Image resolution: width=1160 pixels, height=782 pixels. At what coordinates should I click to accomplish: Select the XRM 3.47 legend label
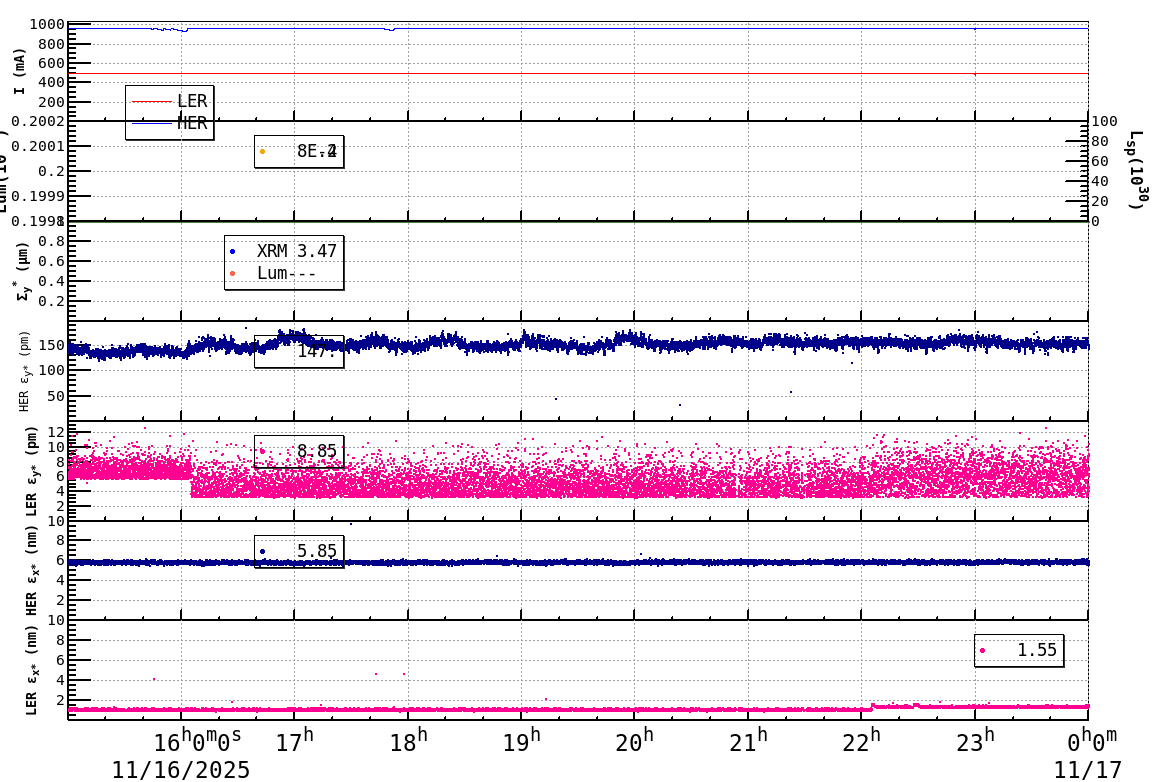coord(296,251)
